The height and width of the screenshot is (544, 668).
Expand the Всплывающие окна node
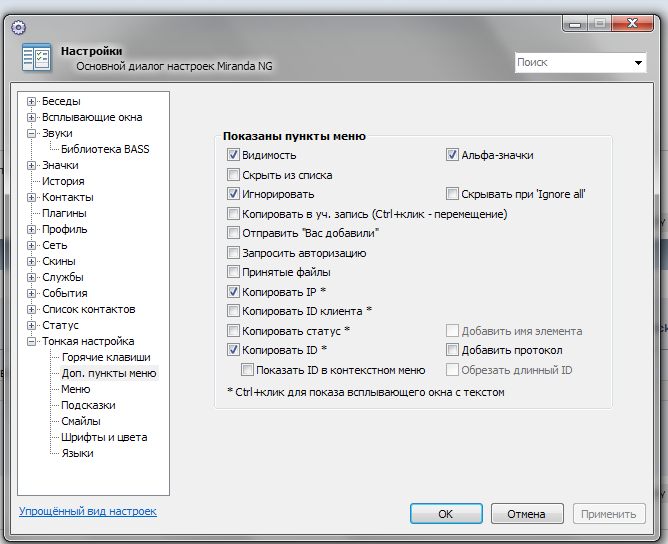(31, 117)
